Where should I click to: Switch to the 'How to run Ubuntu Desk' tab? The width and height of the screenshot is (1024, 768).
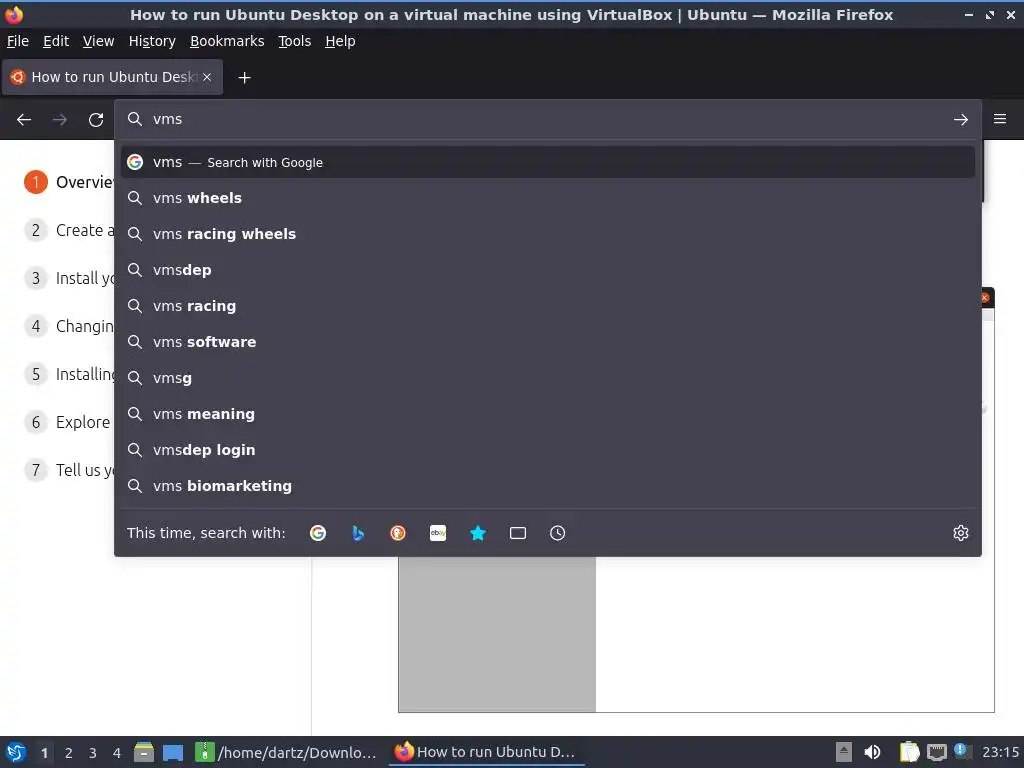(113, 77)
